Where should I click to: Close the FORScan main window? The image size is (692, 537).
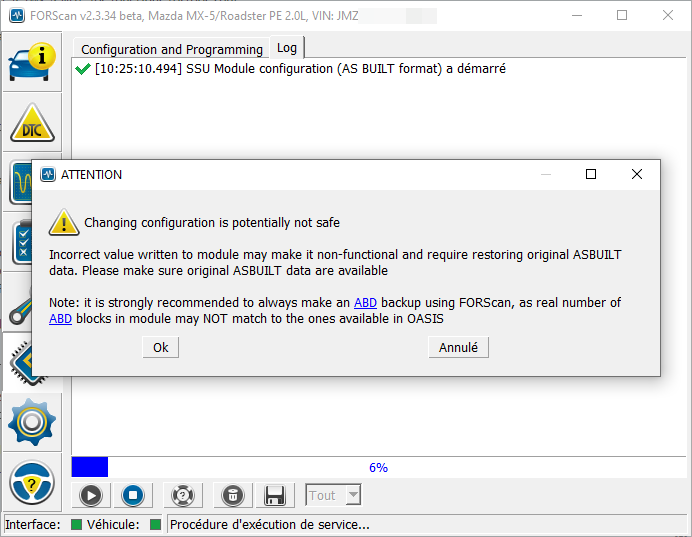668,15
